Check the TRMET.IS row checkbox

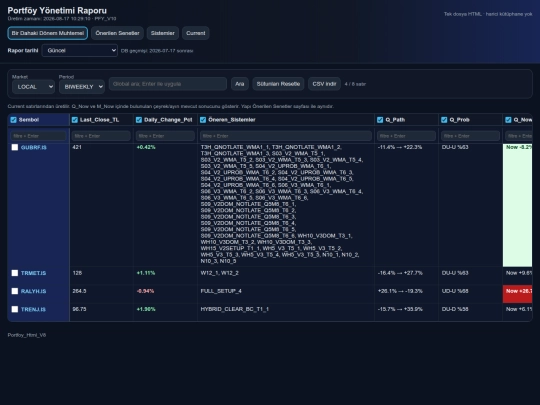coord(15,273)
